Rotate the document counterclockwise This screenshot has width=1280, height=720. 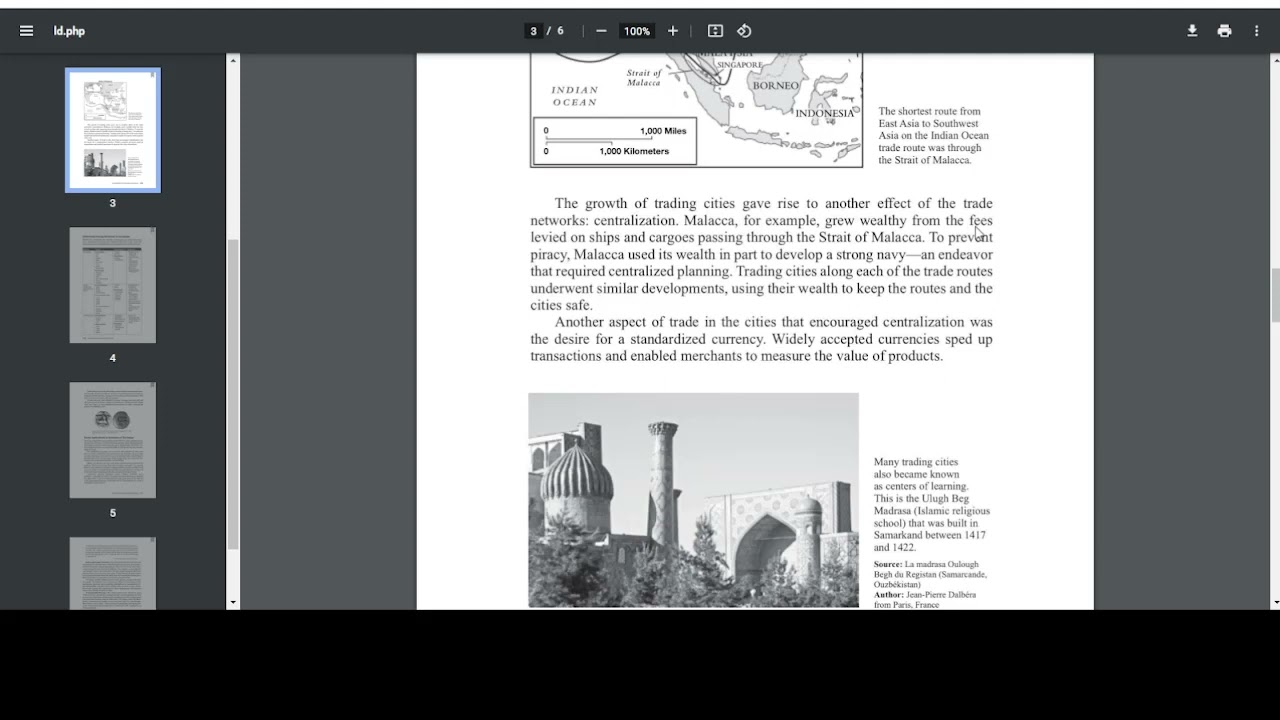click(x=744, y=31)
